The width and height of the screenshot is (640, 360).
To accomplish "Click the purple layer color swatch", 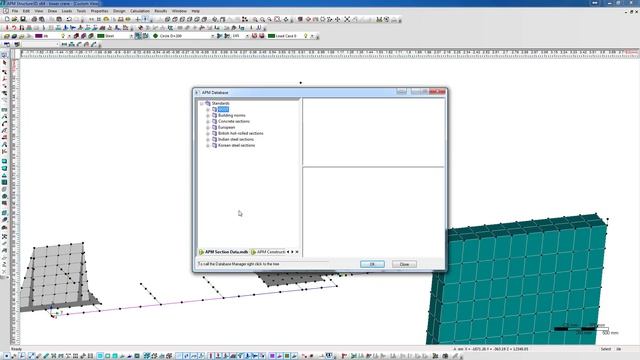I will (39, 36).
